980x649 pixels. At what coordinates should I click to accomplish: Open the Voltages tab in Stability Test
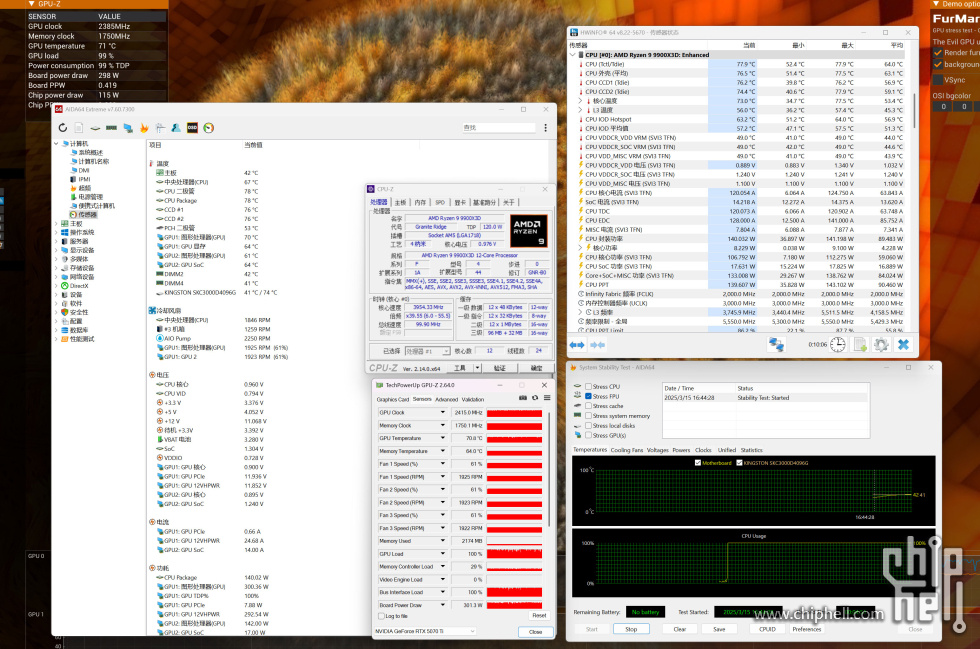click(658, 450)
